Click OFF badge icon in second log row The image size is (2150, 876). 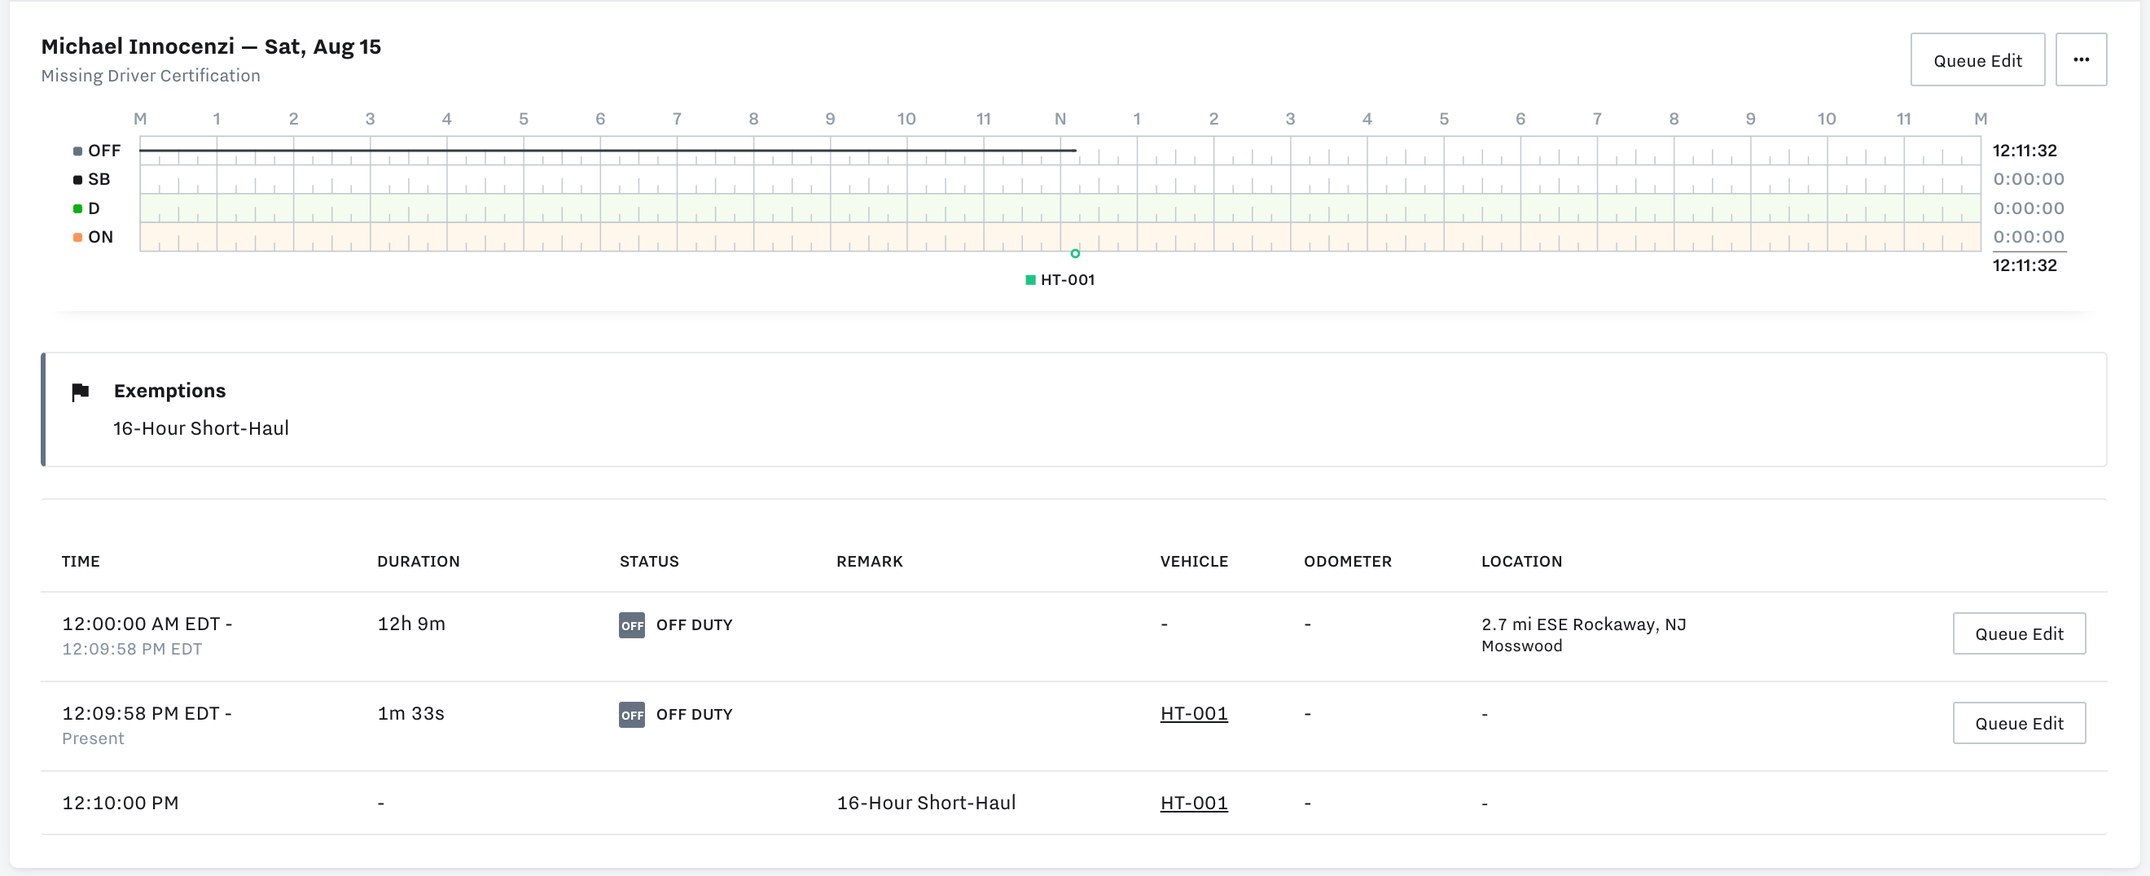[x=631, y=715]
